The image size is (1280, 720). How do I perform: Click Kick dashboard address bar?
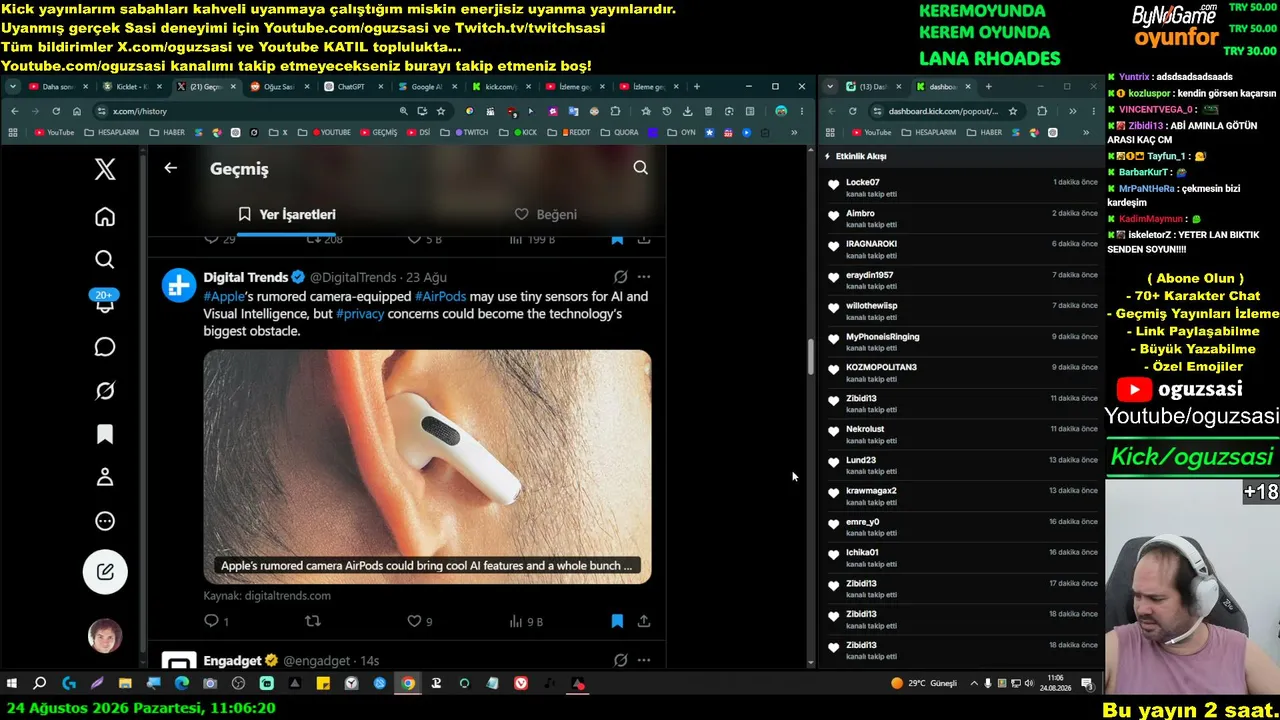point(945,111)
